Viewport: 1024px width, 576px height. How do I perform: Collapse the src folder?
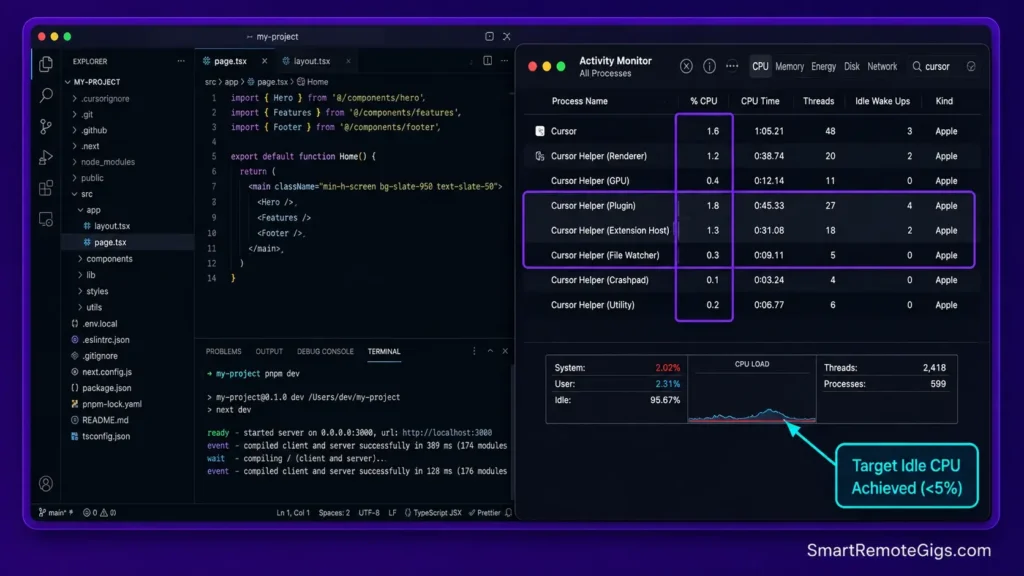(82, 194)
